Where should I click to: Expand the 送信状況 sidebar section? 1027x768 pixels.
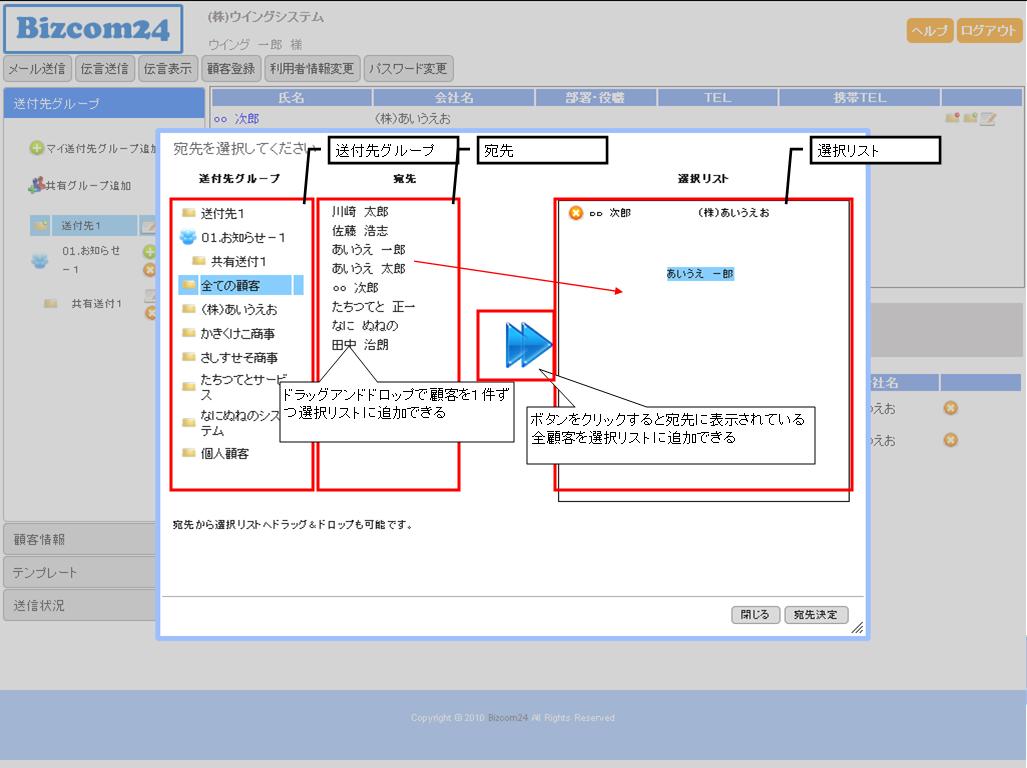[80, 605]
